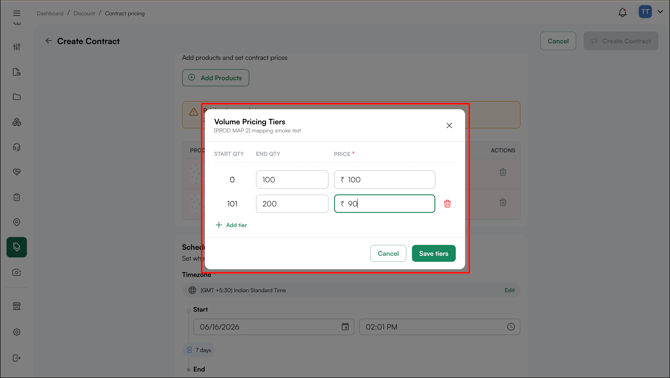Screen dimensions: 670x378
Task: Delete first product row in table
Action: pos(503,172)
